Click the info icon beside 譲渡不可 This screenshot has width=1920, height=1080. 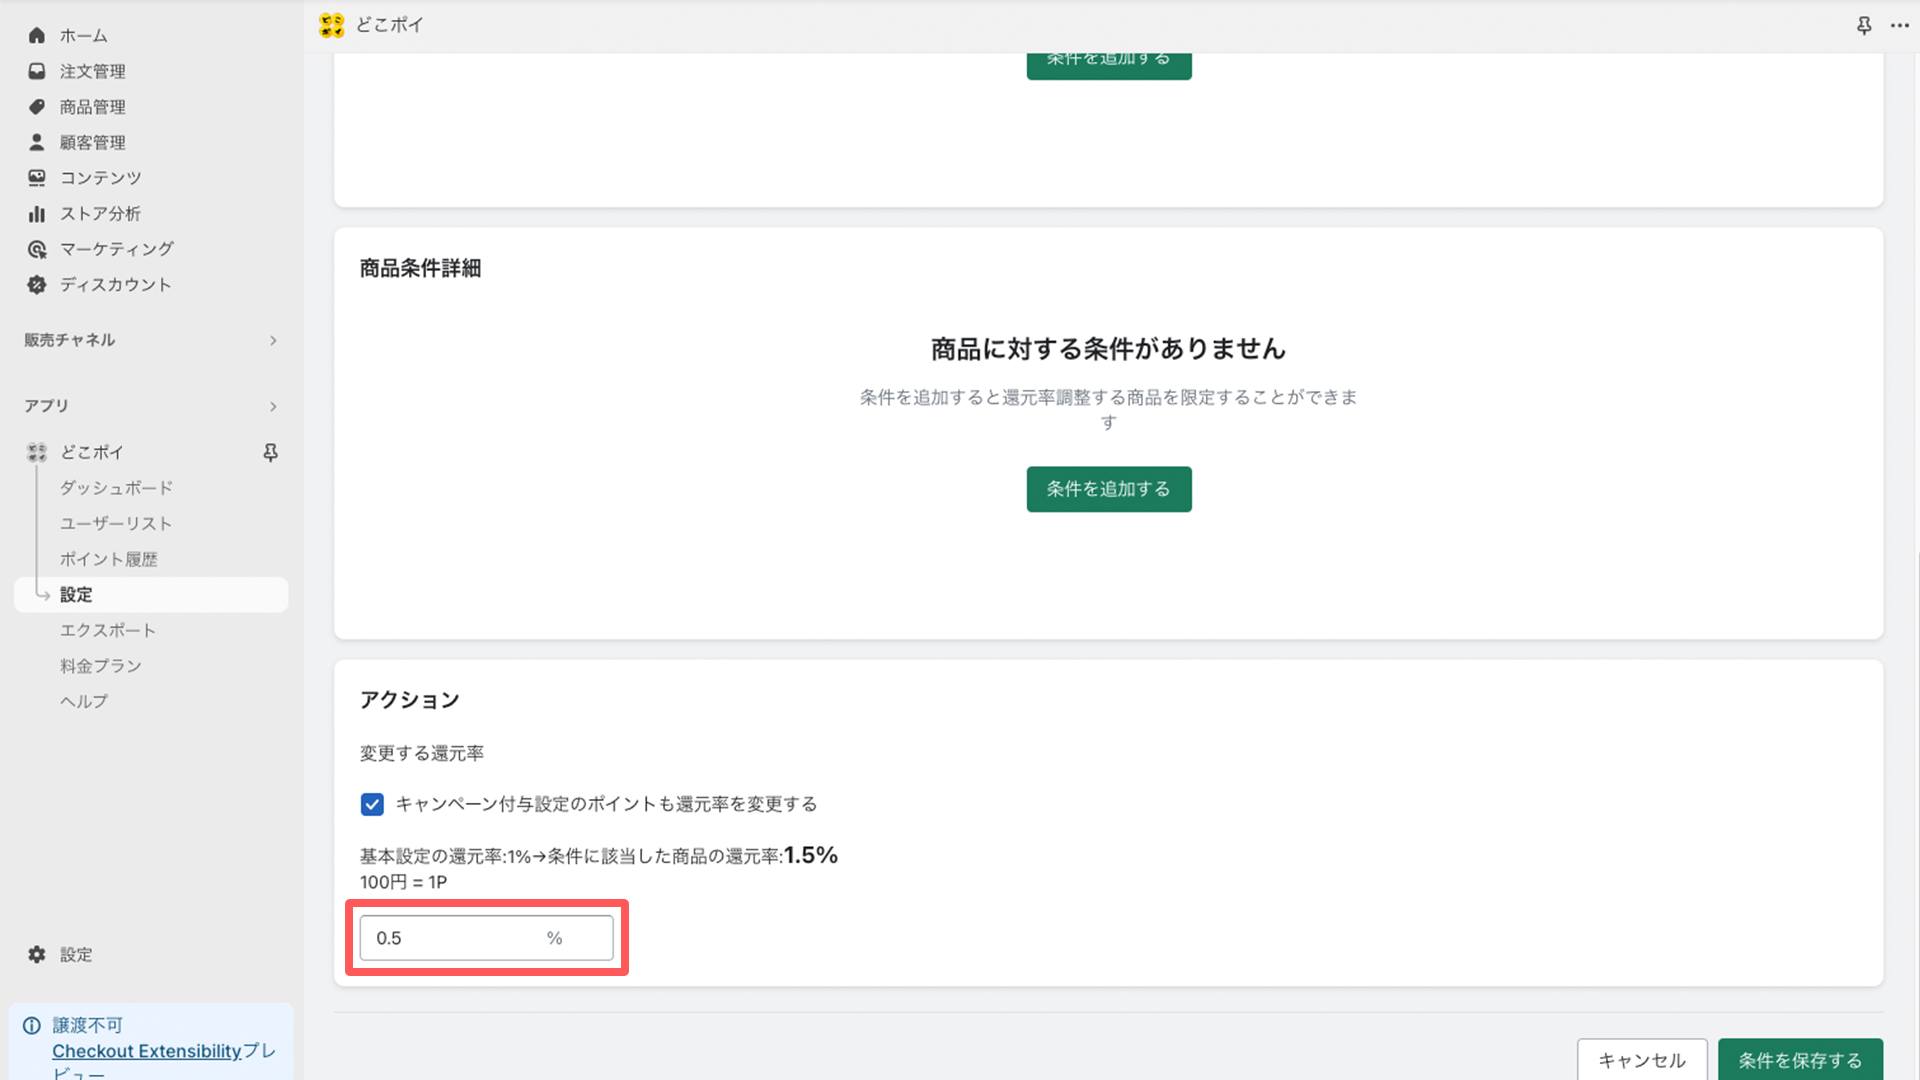[x=32, y=1026]
